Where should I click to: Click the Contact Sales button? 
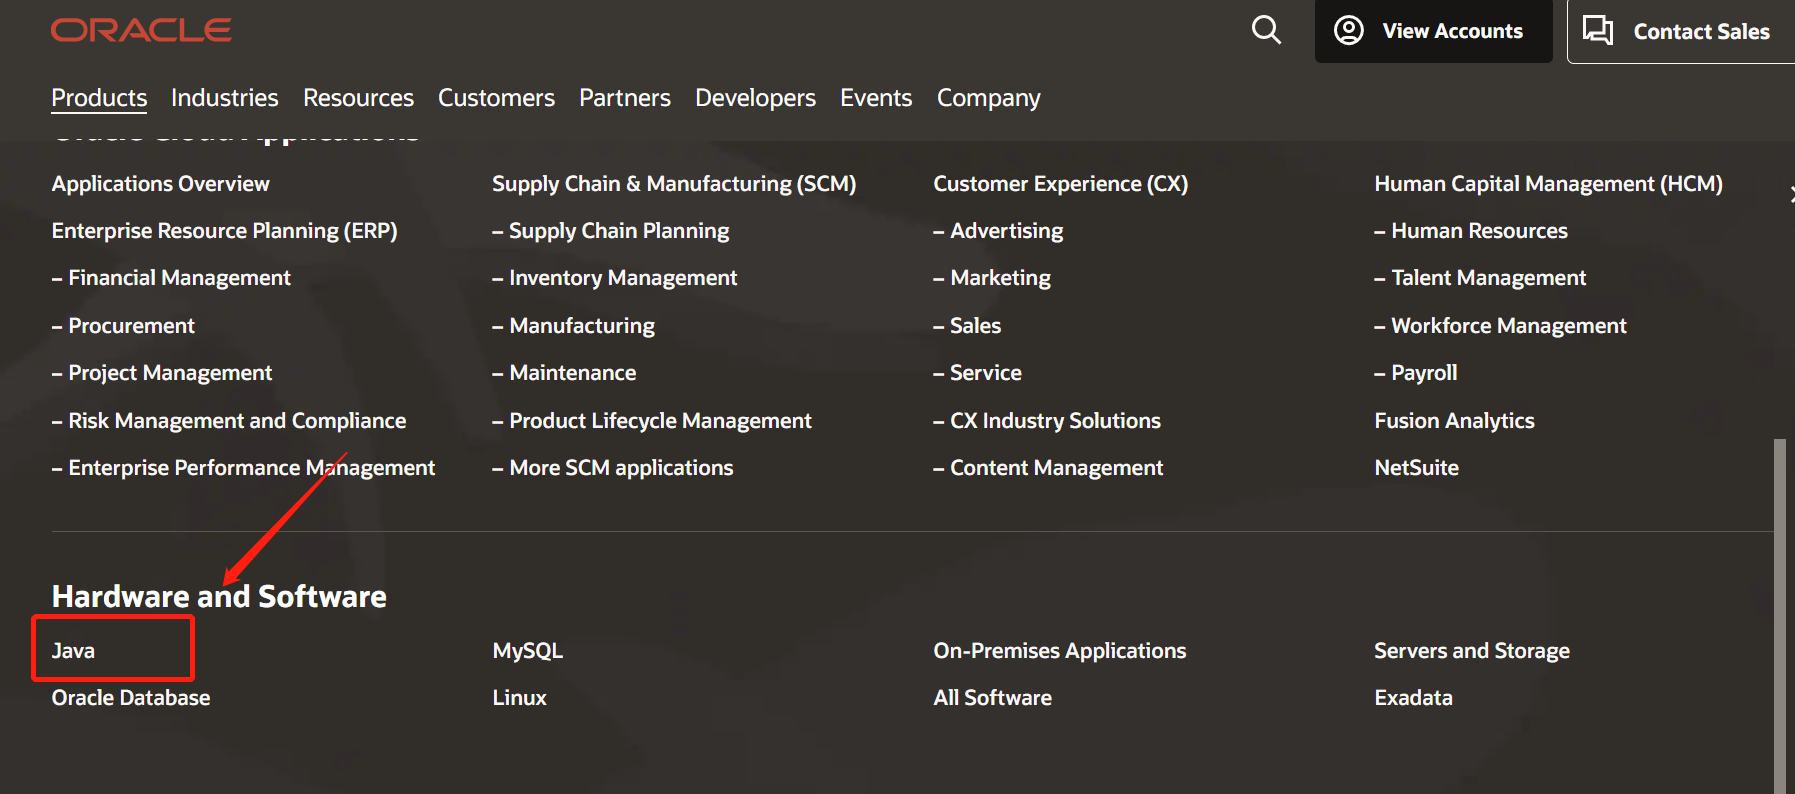[x=1680, y=32]
